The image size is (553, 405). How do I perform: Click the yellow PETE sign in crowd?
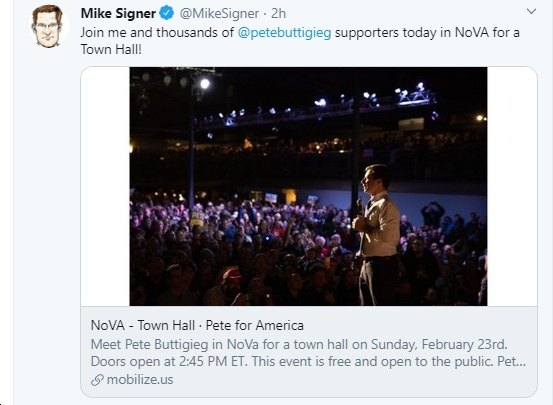point(197,217)
